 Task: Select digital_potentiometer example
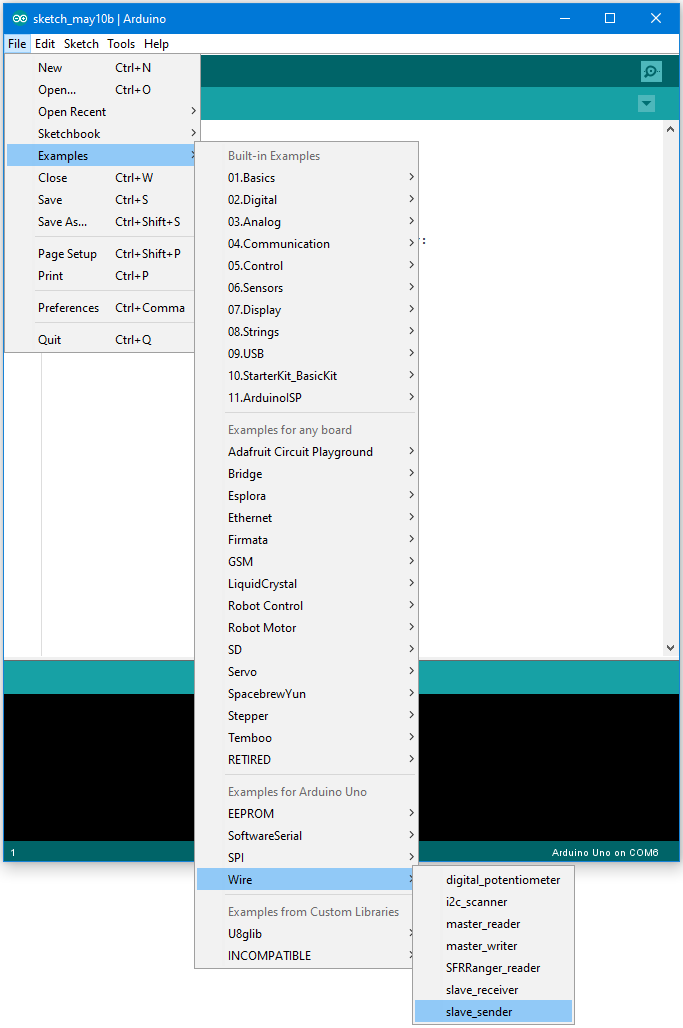click(x=503, y=880)
